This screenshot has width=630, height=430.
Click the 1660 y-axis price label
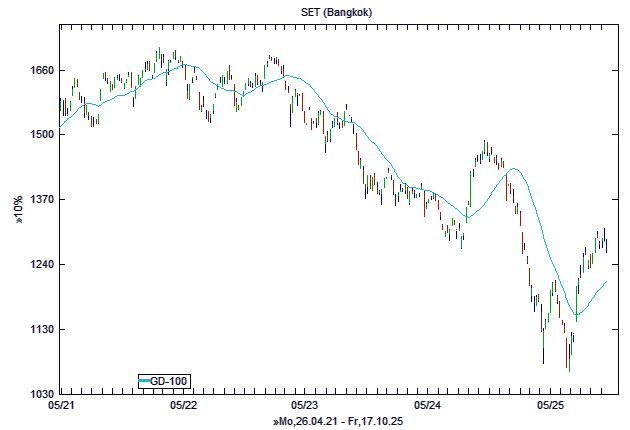point(40,71)
